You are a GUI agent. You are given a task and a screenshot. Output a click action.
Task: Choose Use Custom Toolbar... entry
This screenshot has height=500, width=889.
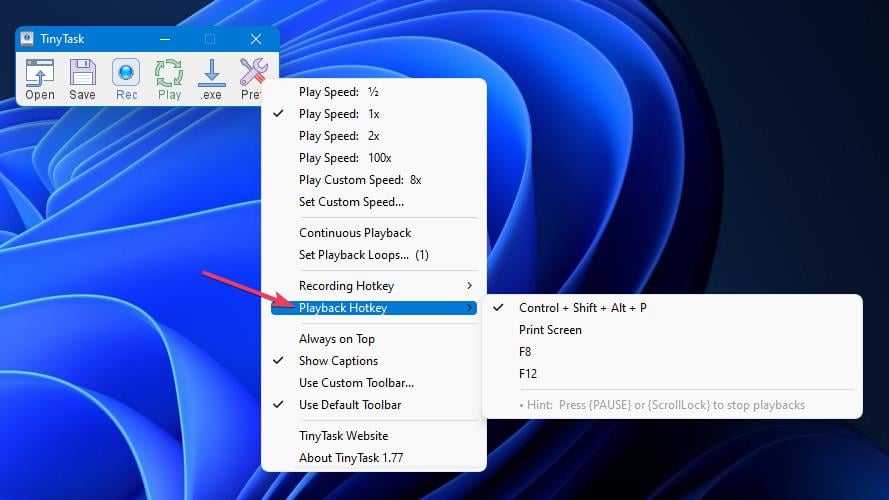click(374, 383)
